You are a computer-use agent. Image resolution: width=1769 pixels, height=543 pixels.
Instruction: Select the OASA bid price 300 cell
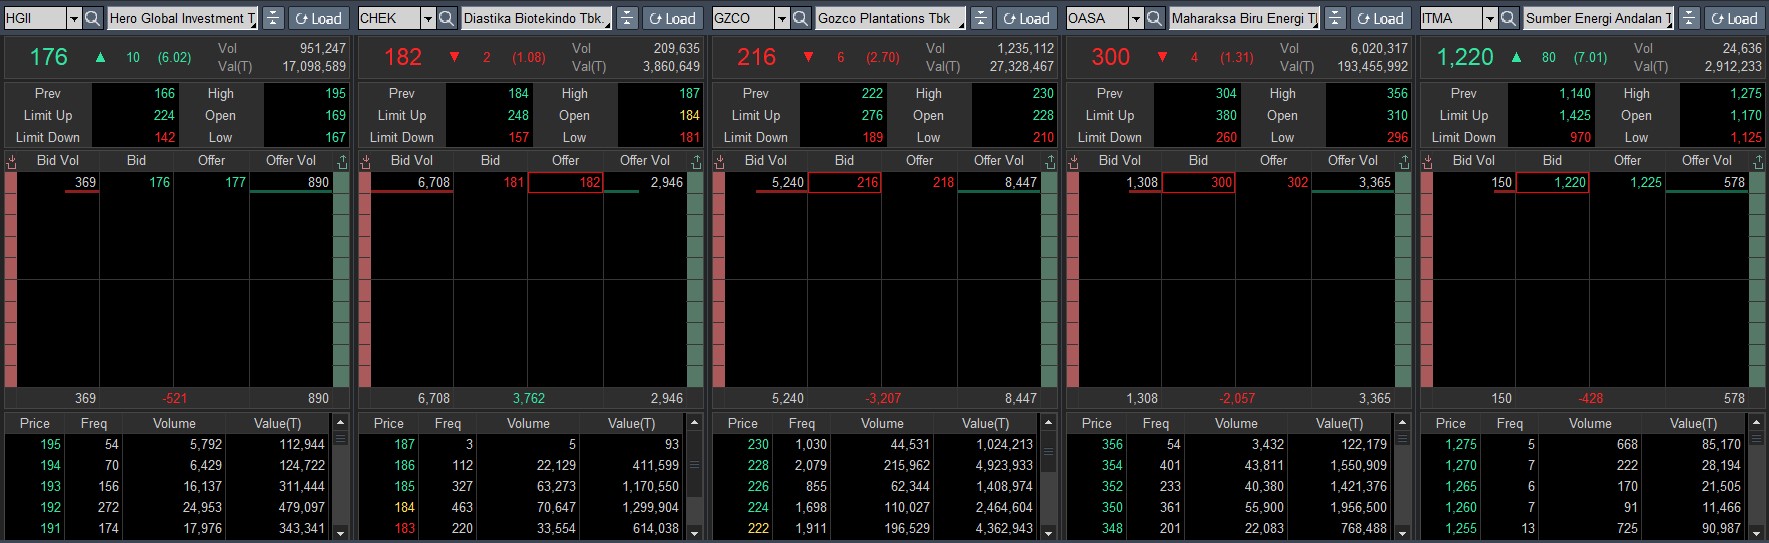pos(1198,182)
